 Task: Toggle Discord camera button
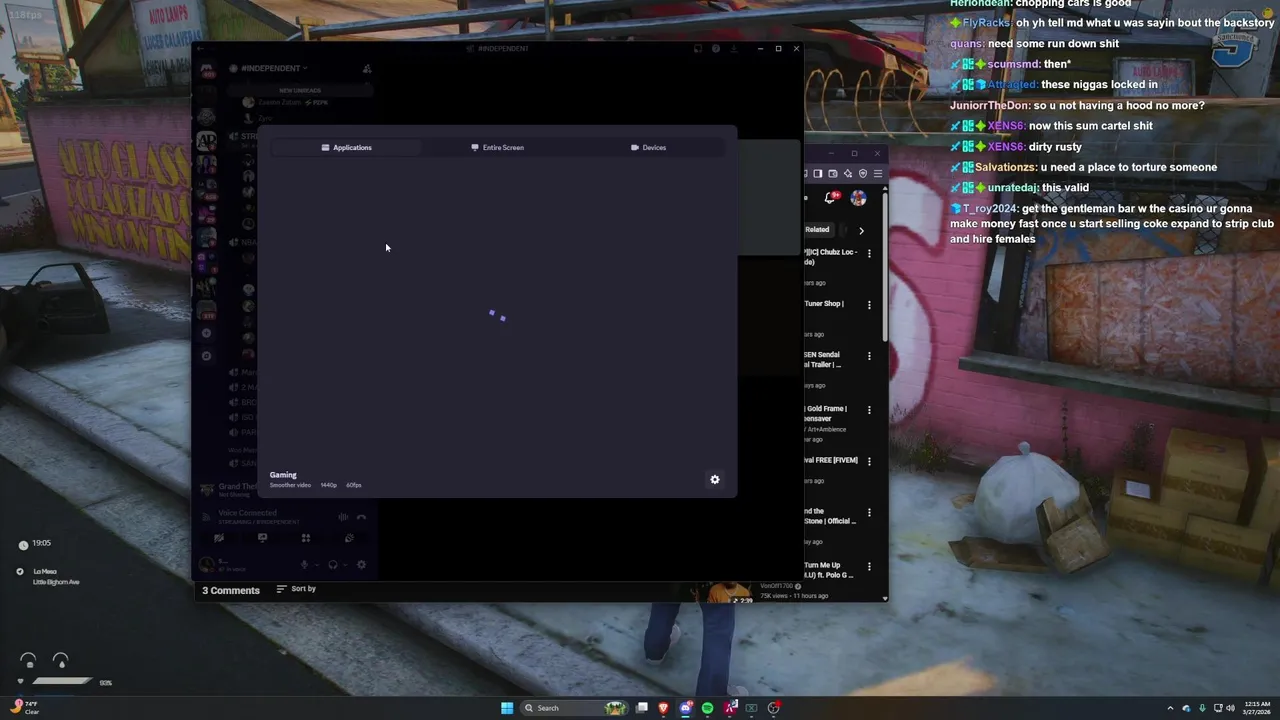pos(219,538)
